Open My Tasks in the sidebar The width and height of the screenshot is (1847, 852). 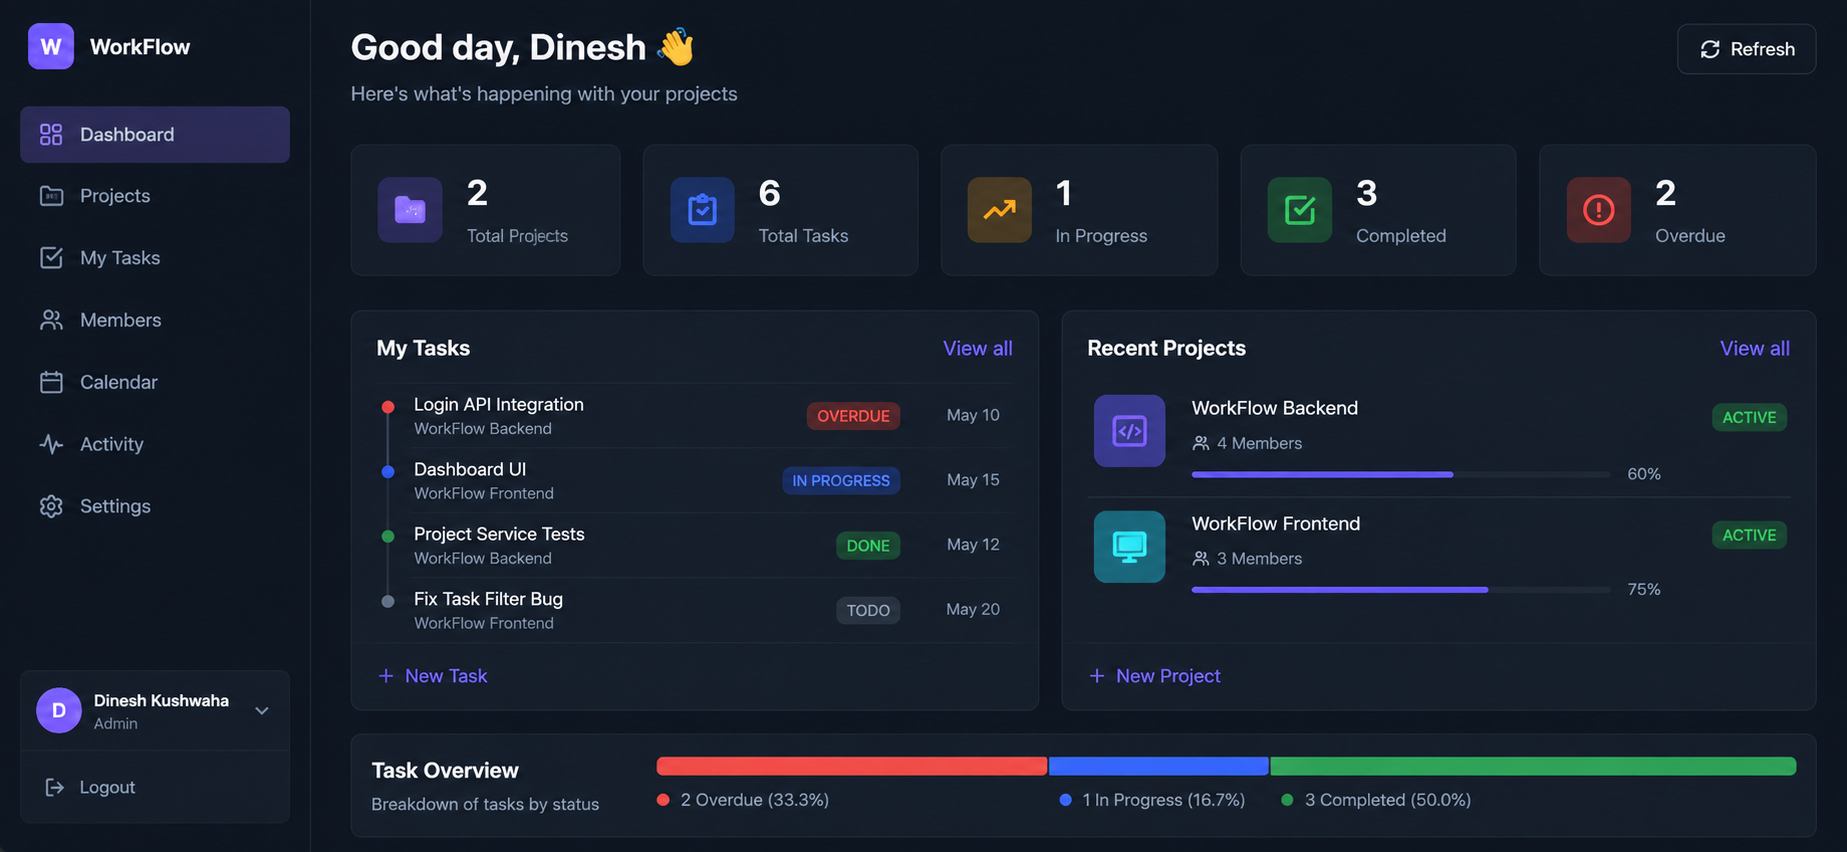pos(155,258)
